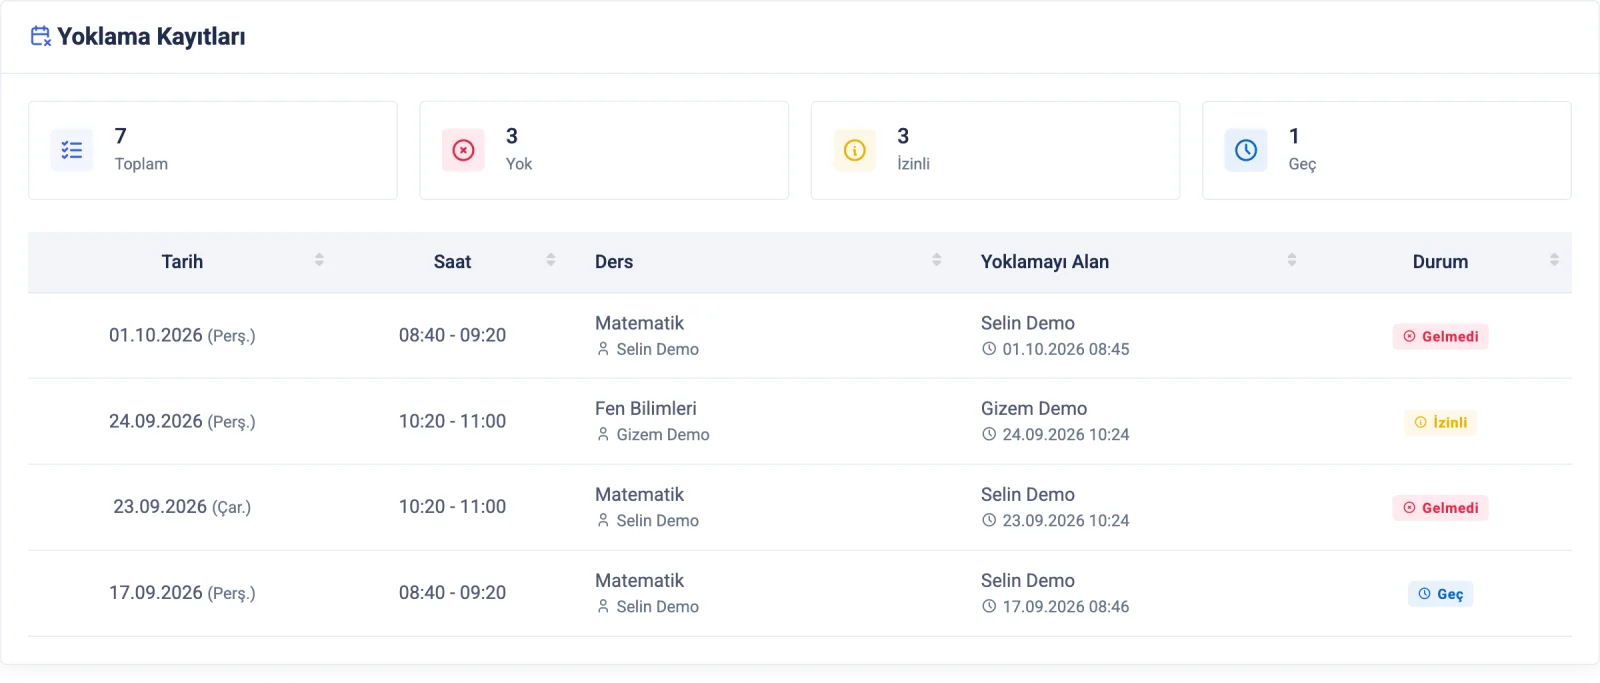The width and height of the screenshot is (1600, 683).
Task: Click the Tarih column header label
Action: tap(182, 262)
